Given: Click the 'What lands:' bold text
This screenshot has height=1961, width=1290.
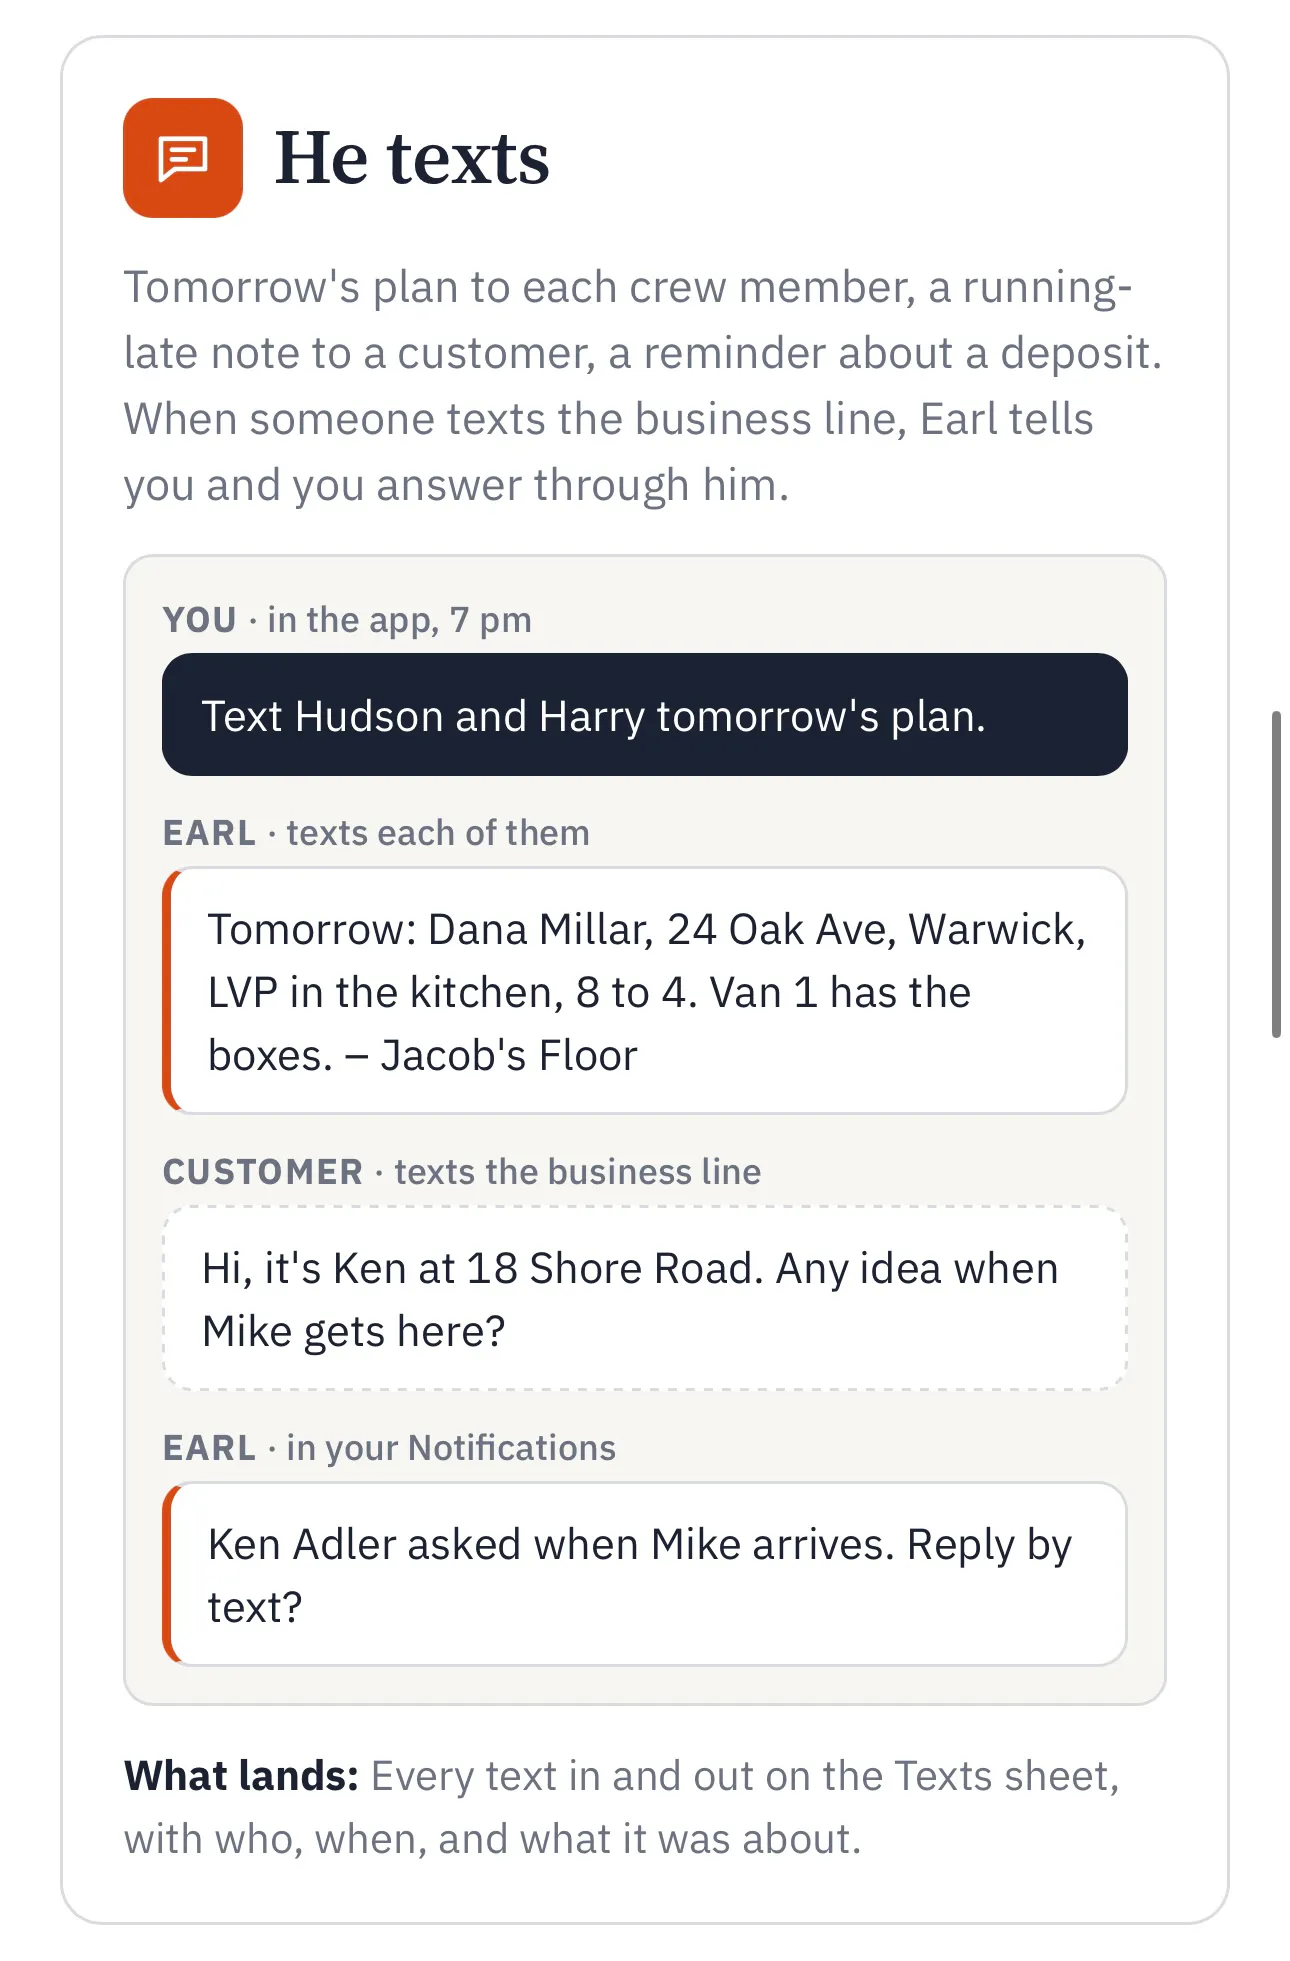Looking at the screenshot, I should click(241, 1776).
